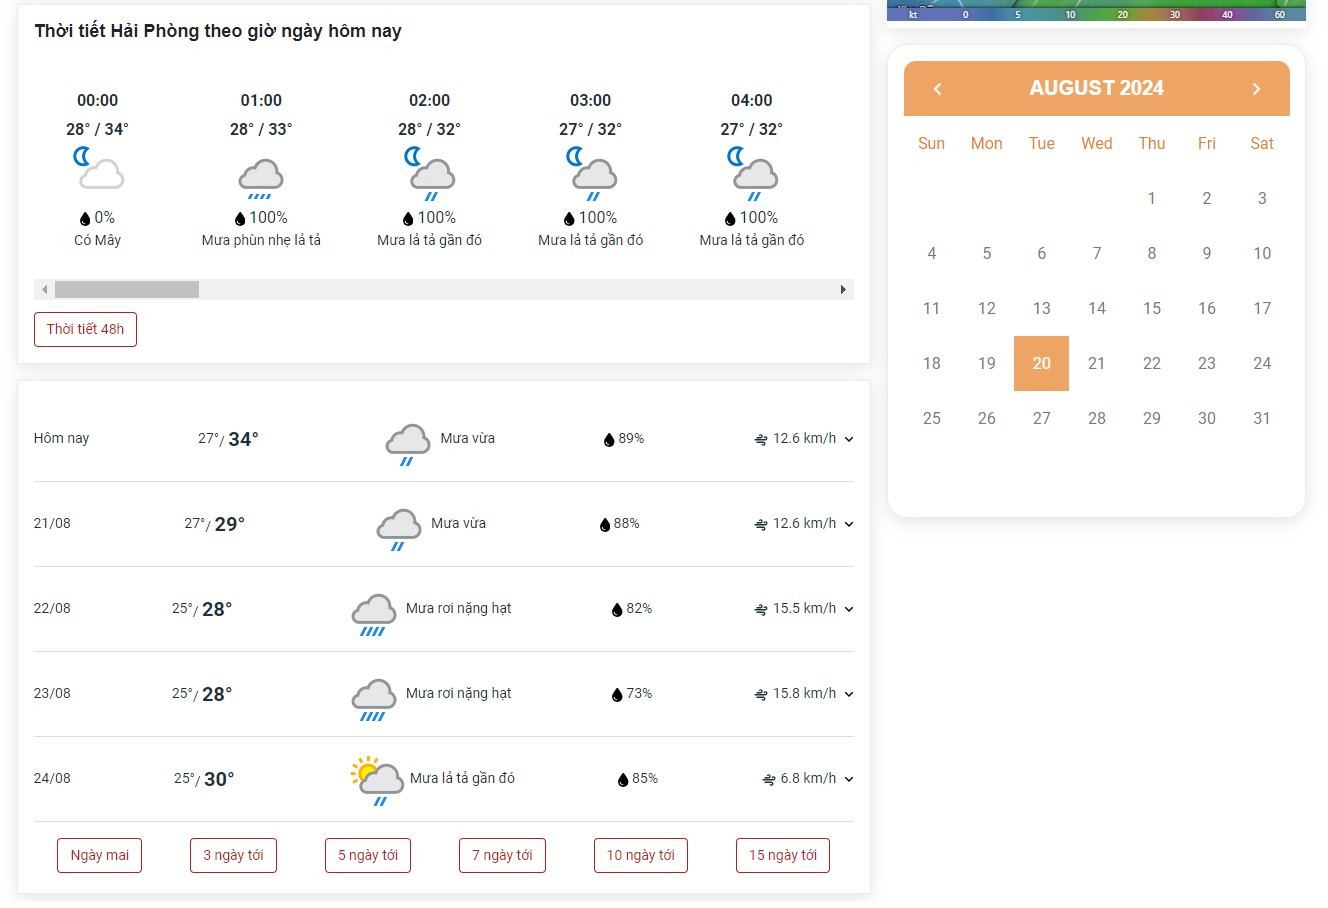
Task: Open the 3 ngày tới forecast
Action: (x=233, y=855)
